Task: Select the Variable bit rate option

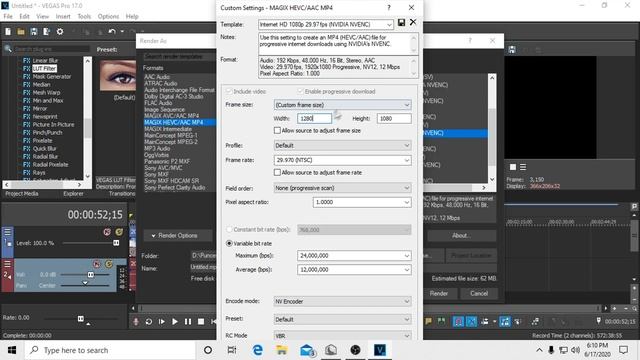Action: tap(229, 243)
